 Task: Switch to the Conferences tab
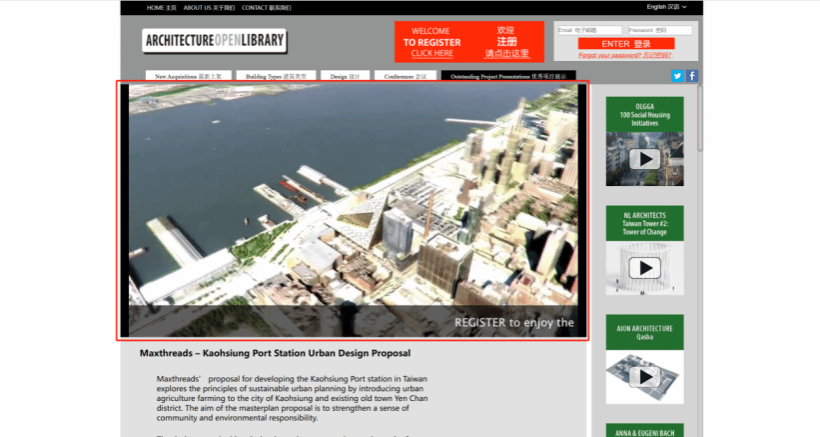405,76
